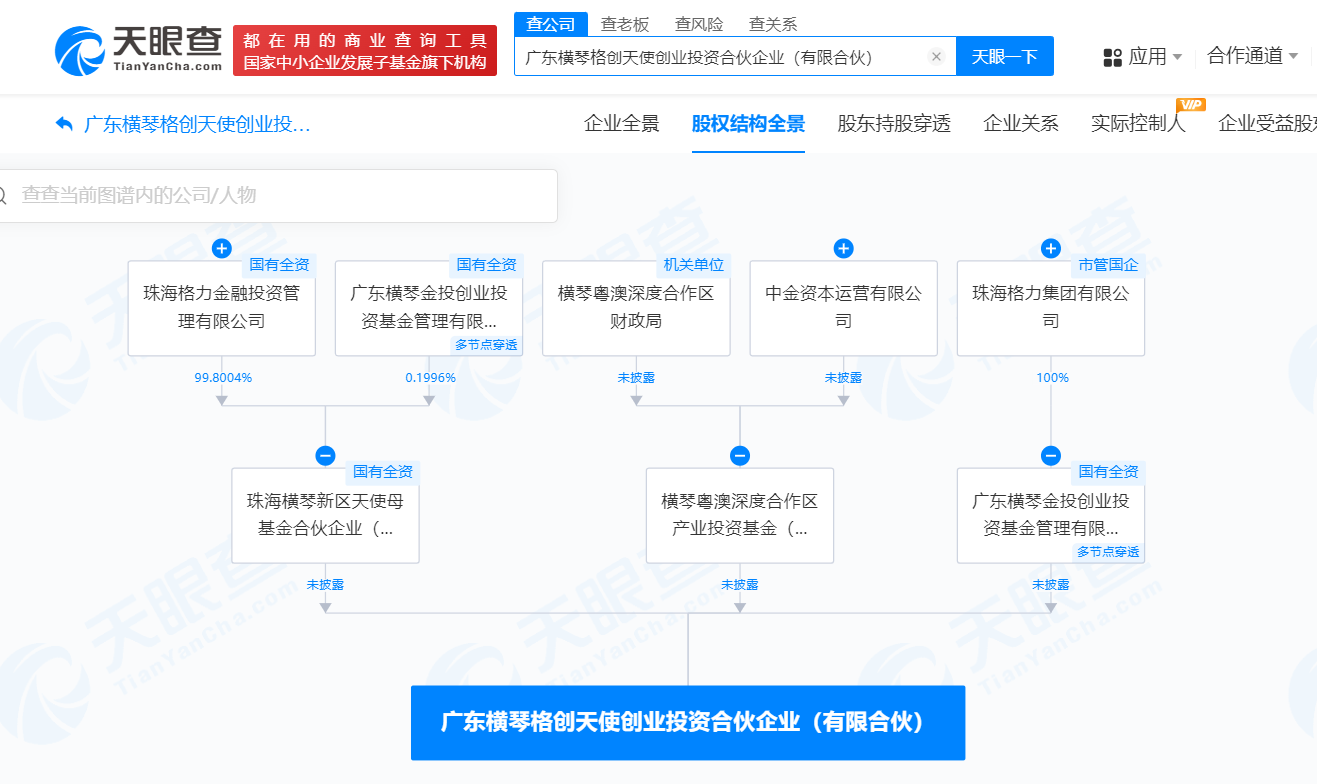Click 国有全资 tag on 天使母基金 node
The height and width of the screenshot is (784, 1317).
(x=382, y=472)
